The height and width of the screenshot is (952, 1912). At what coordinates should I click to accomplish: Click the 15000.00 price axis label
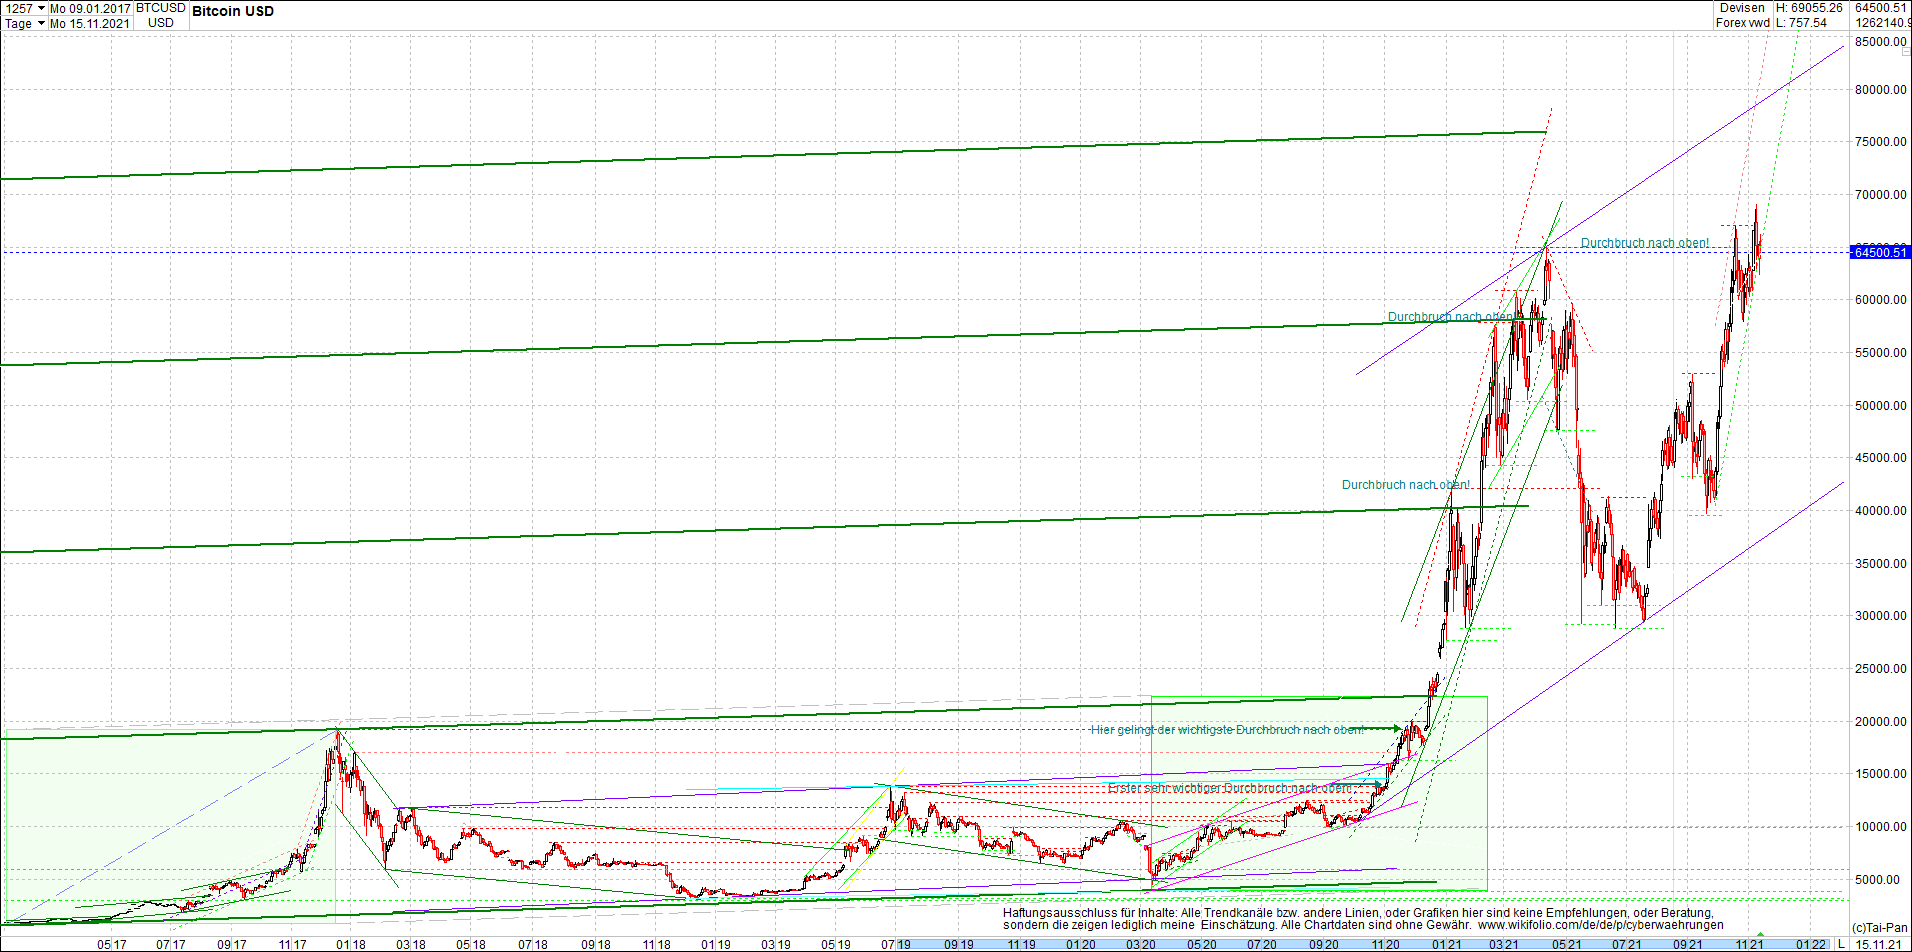click(x=1880, y=774)
